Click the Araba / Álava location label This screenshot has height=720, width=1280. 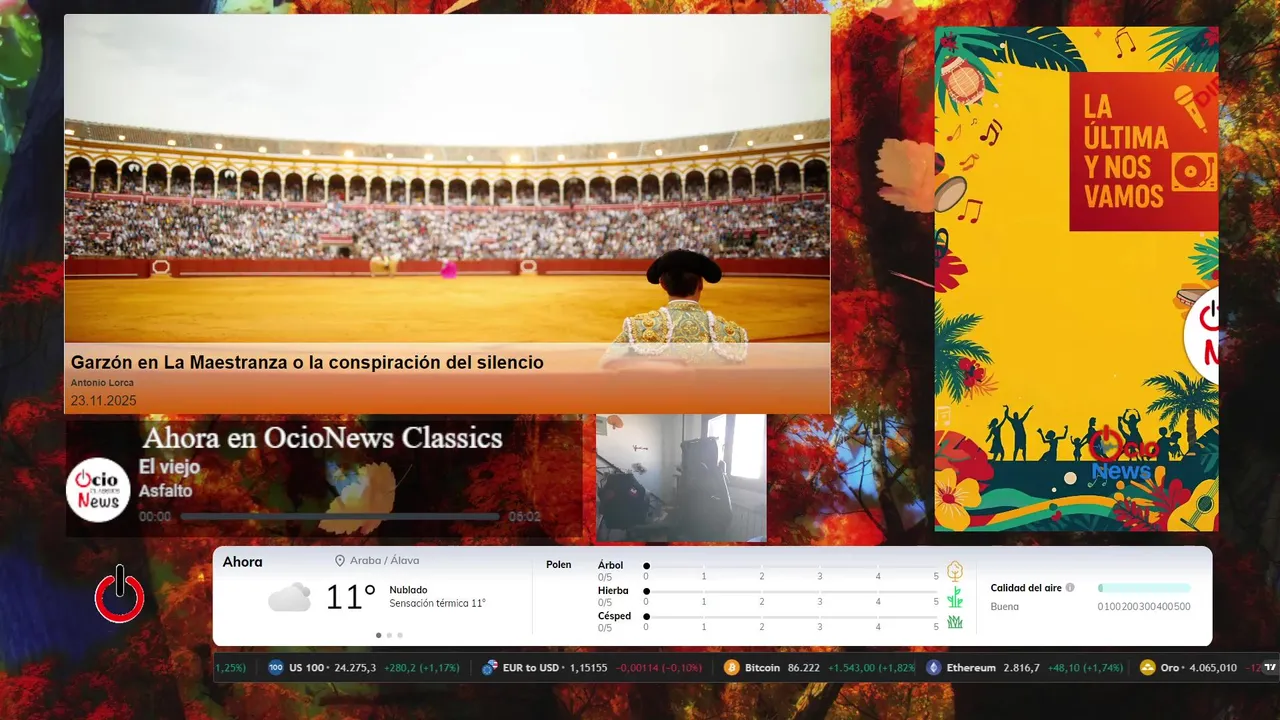point(384,561)
